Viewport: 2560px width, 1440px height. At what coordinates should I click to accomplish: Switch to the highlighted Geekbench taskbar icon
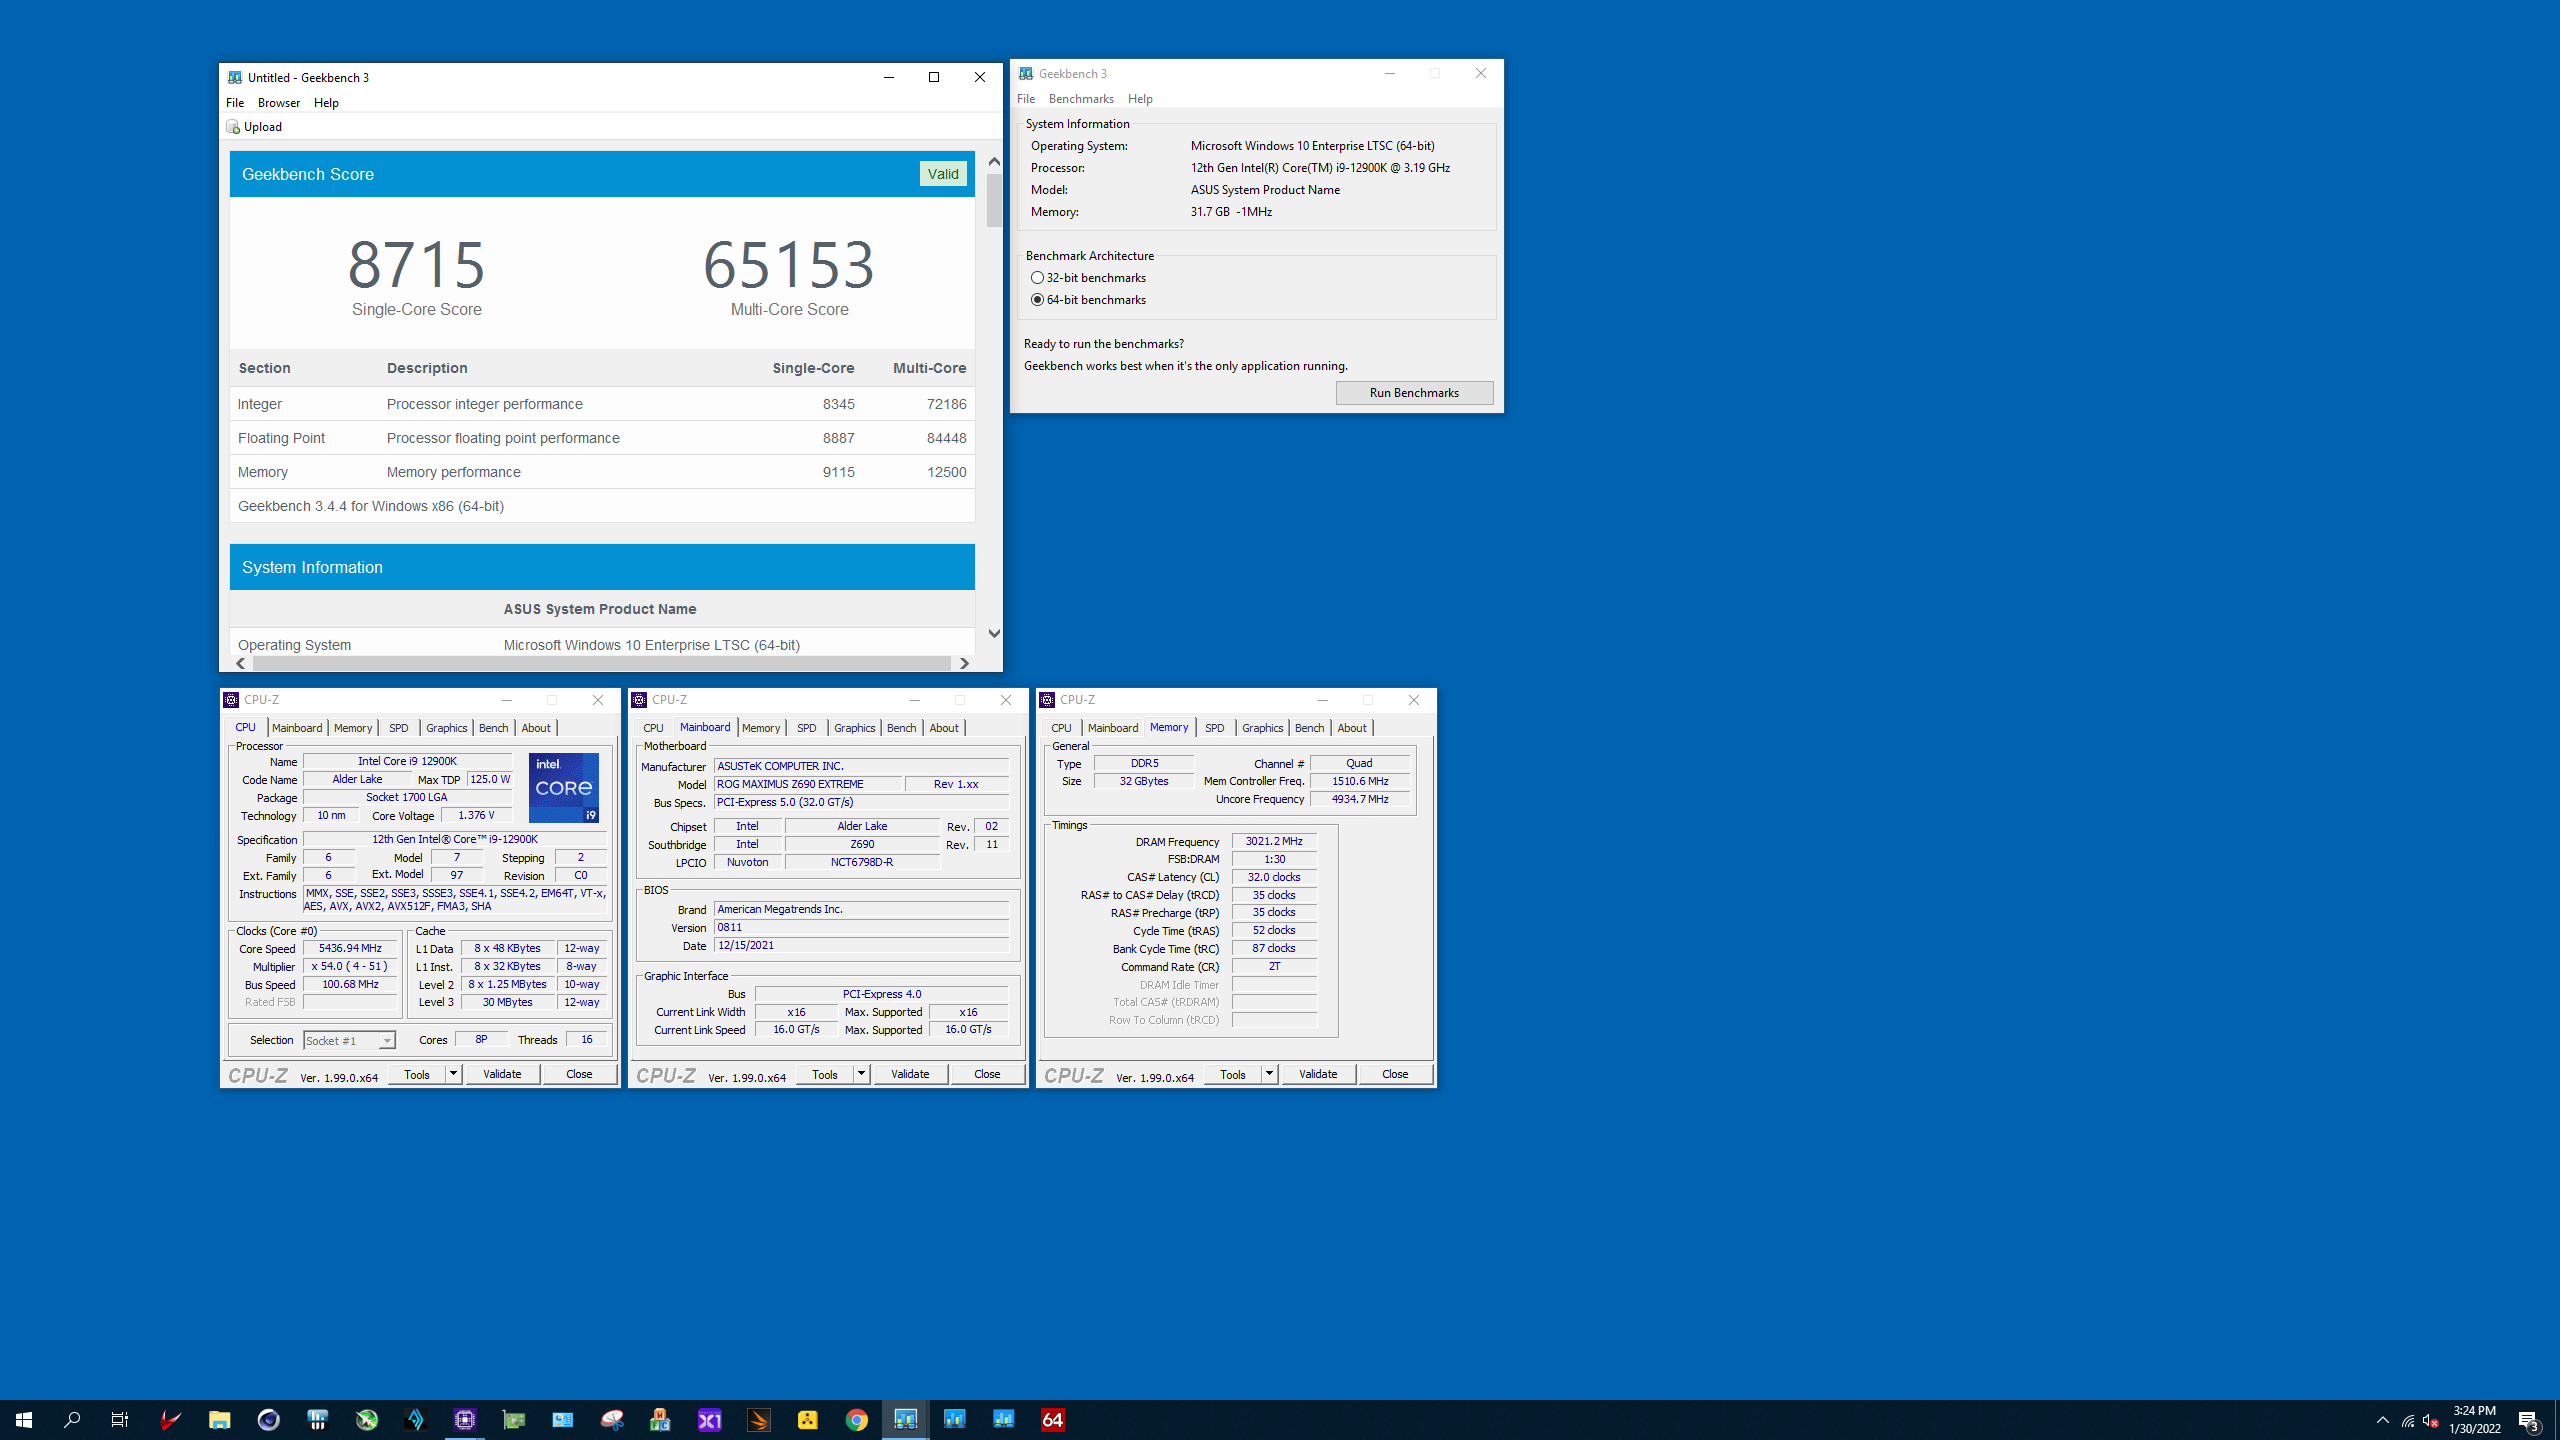[905, 1420]
